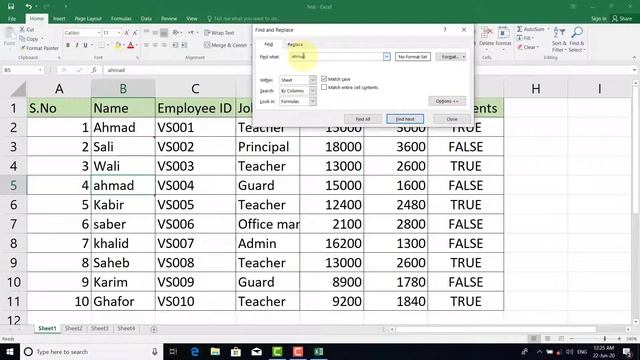Image resolution: width=640 pixels, height=360 pixels.
Task: Increase font size with the larger A
Action: click(127, 33)
